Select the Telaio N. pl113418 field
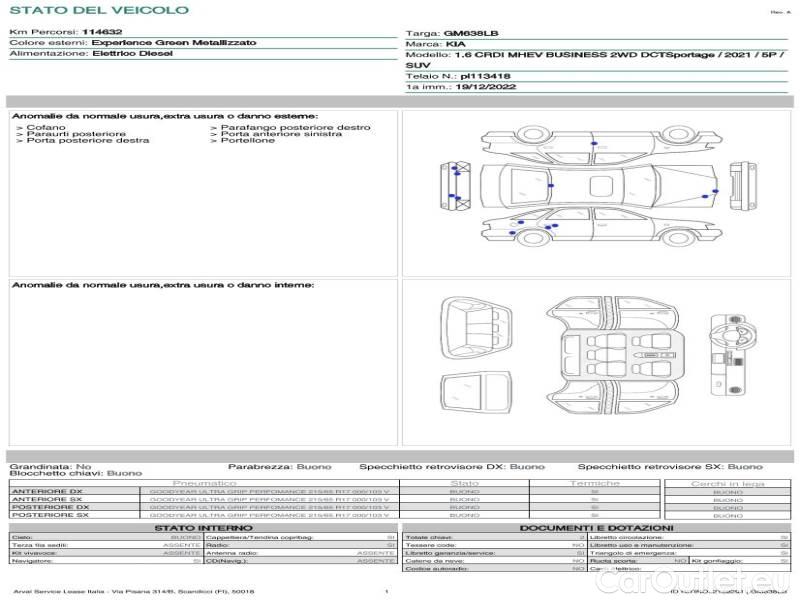 (x=458, y=76)
